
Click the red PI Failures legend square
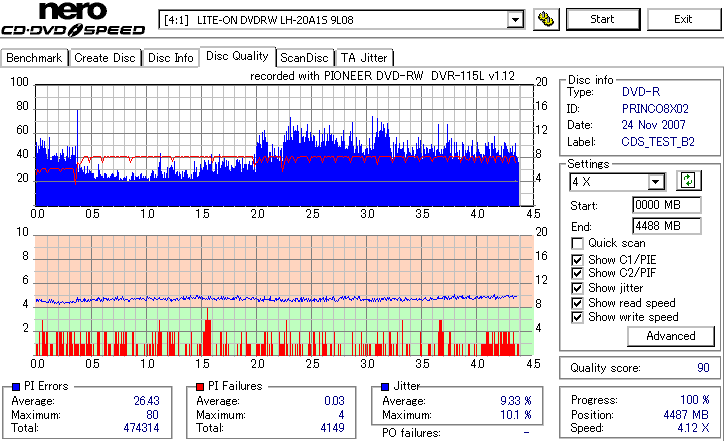click(x=200, y=387)
